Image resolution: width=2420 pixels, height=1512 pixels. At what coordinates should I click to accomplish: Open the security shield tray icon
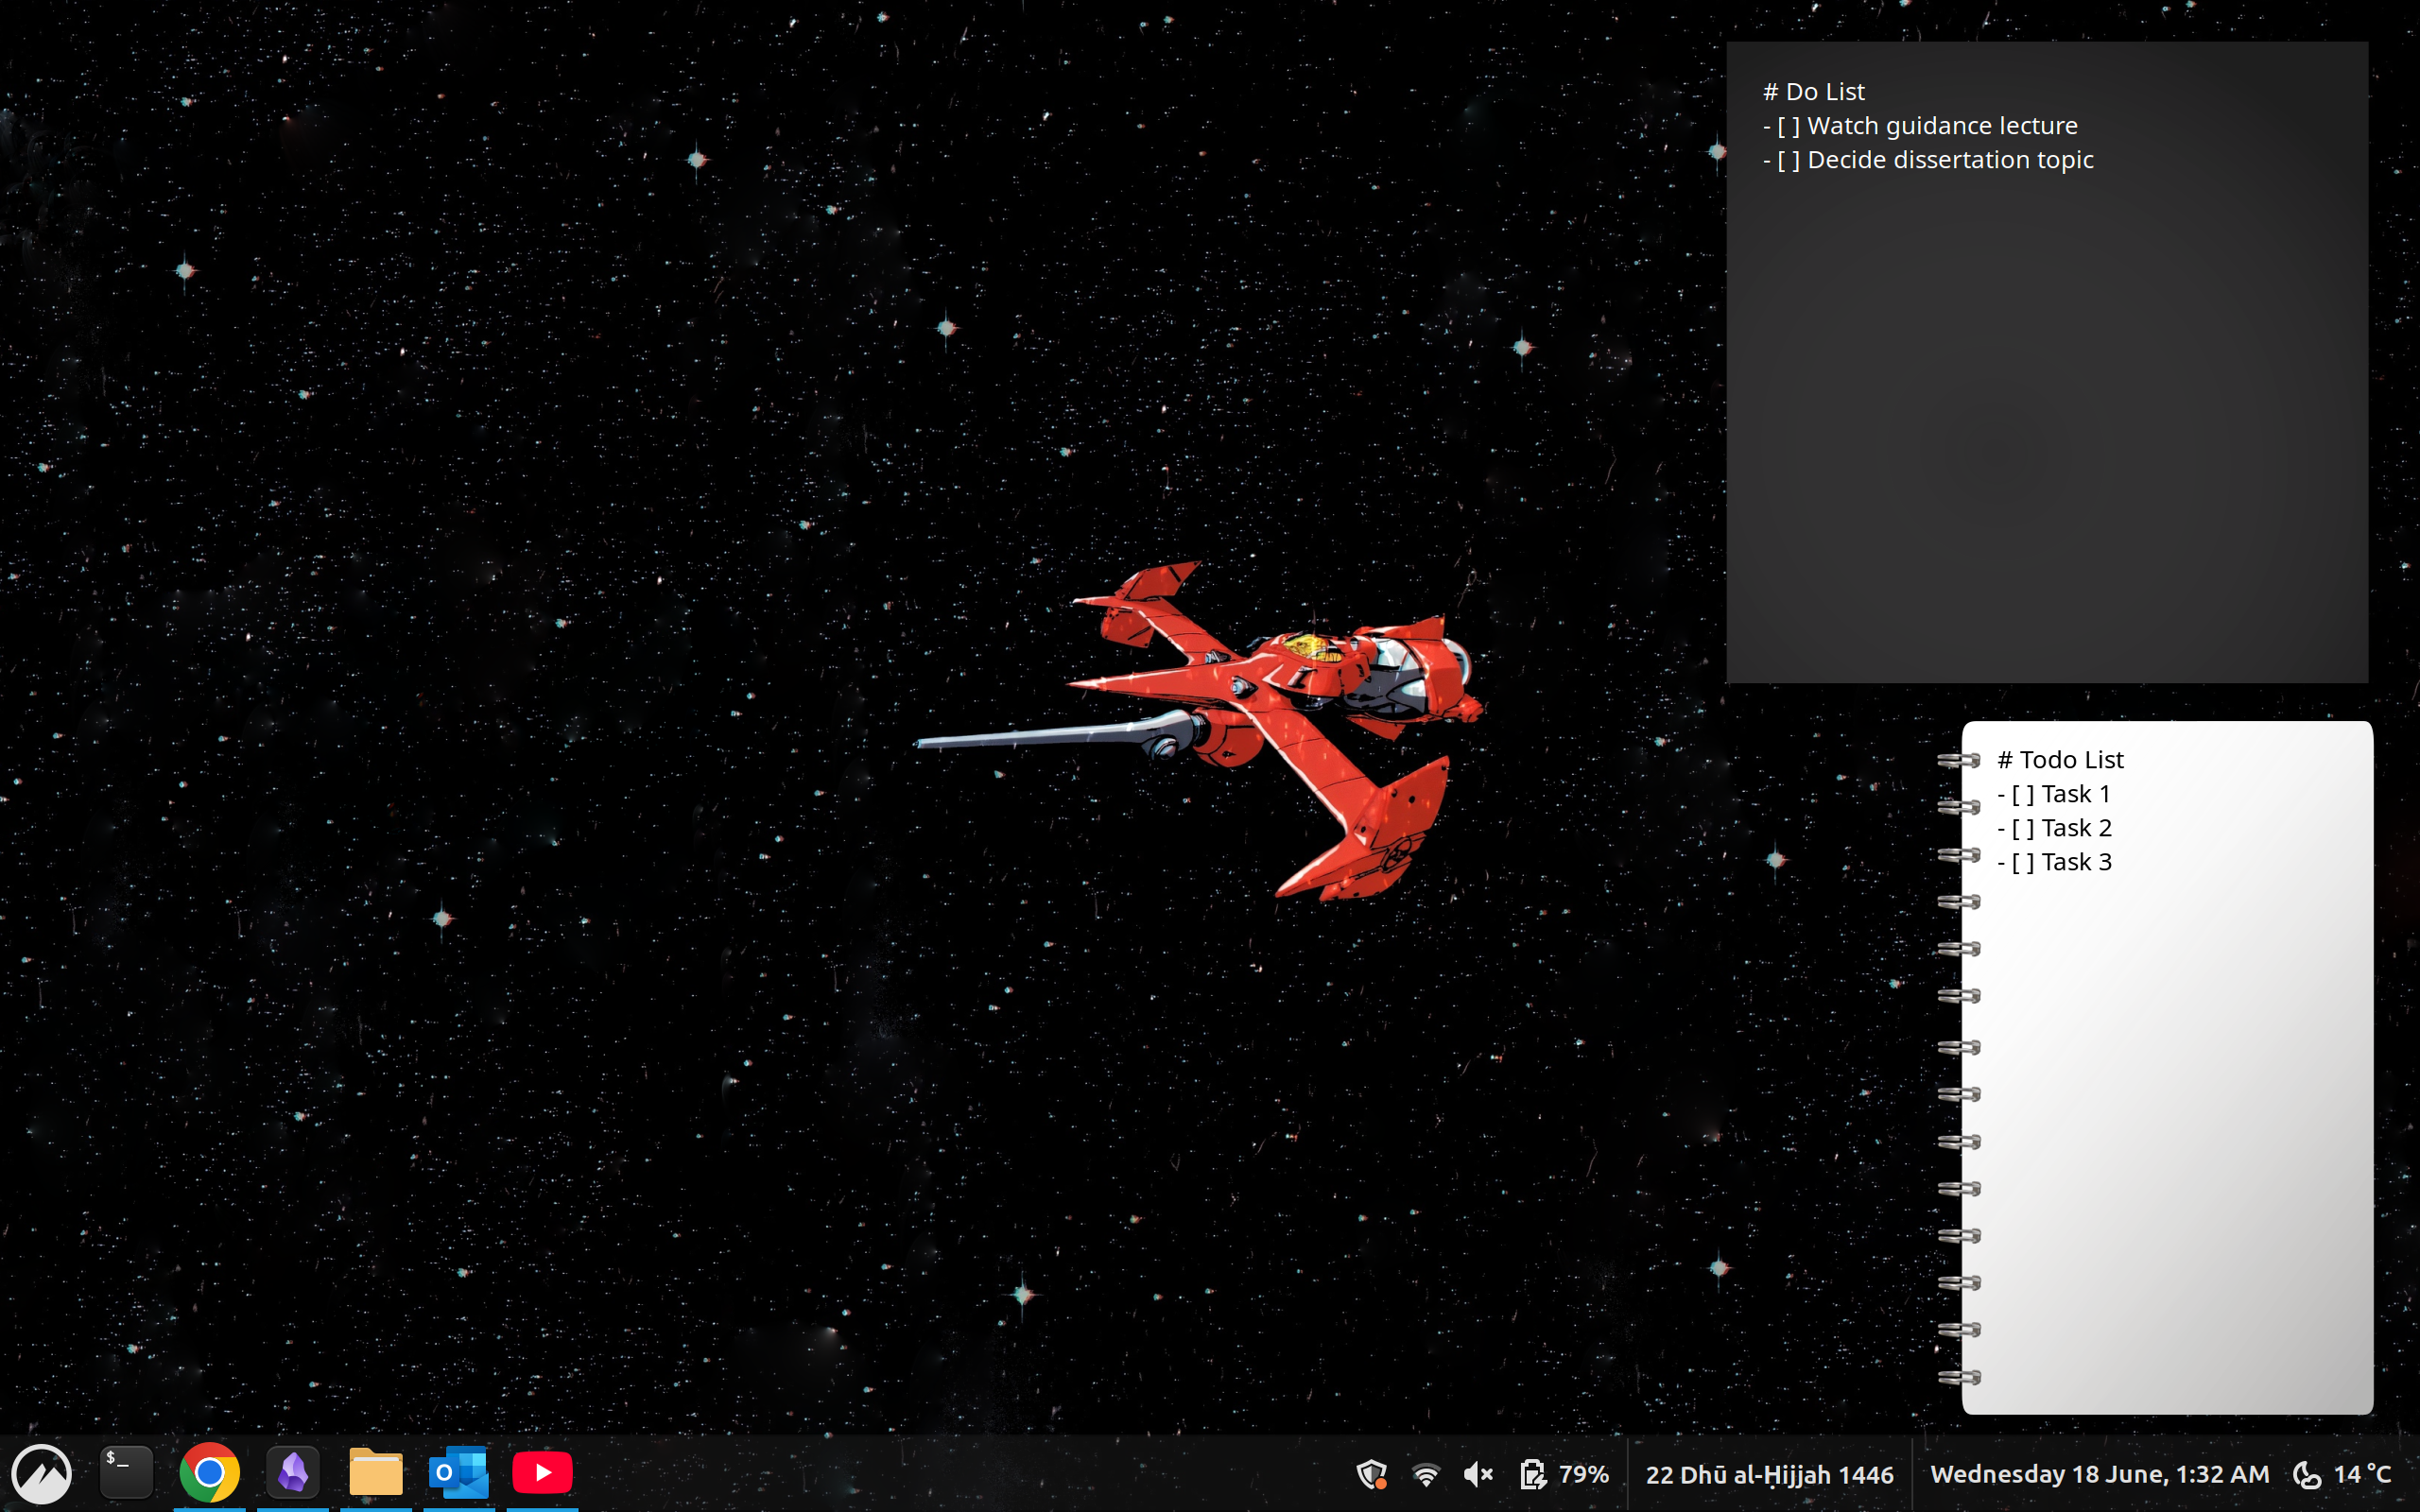coord(1371,1474)
